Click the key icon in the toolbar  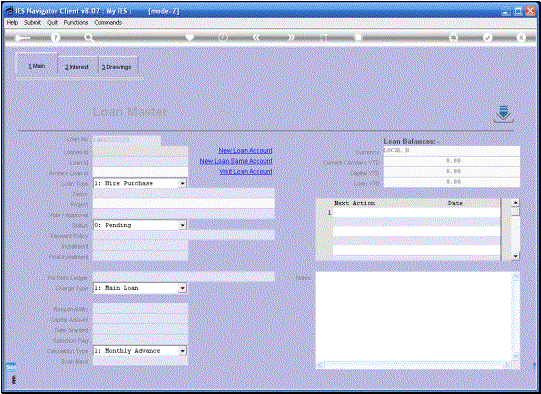(x=22, y=38)
